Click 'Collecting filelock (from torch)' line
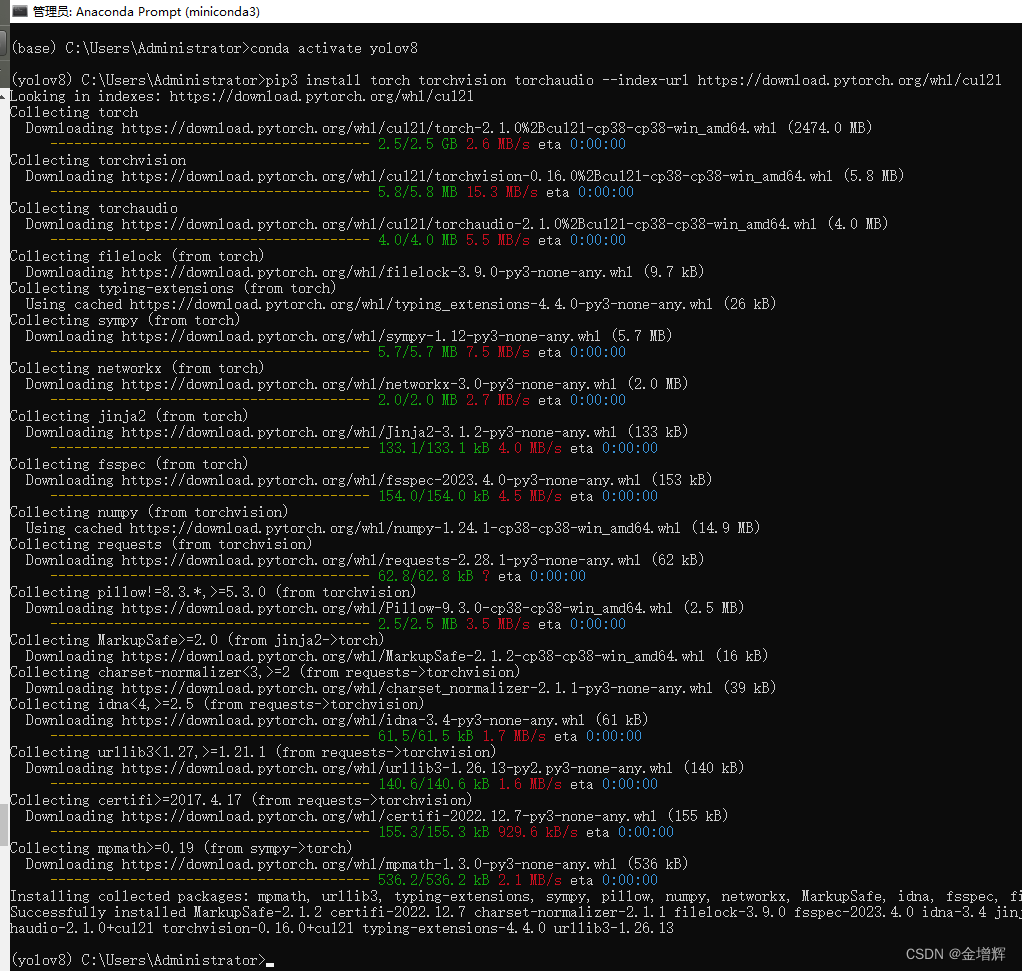Image resolution: width=1022 pixels, height=971 pixels. click(137, 256)
